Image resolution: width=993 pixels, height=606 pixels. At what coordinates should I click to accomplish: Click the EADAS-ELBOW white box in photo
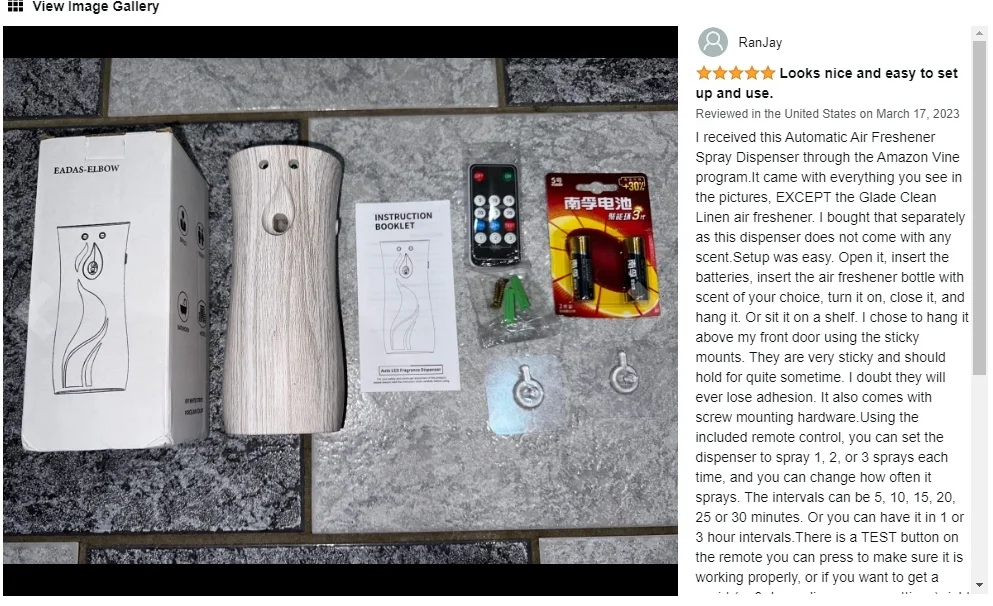pos(116,288)
